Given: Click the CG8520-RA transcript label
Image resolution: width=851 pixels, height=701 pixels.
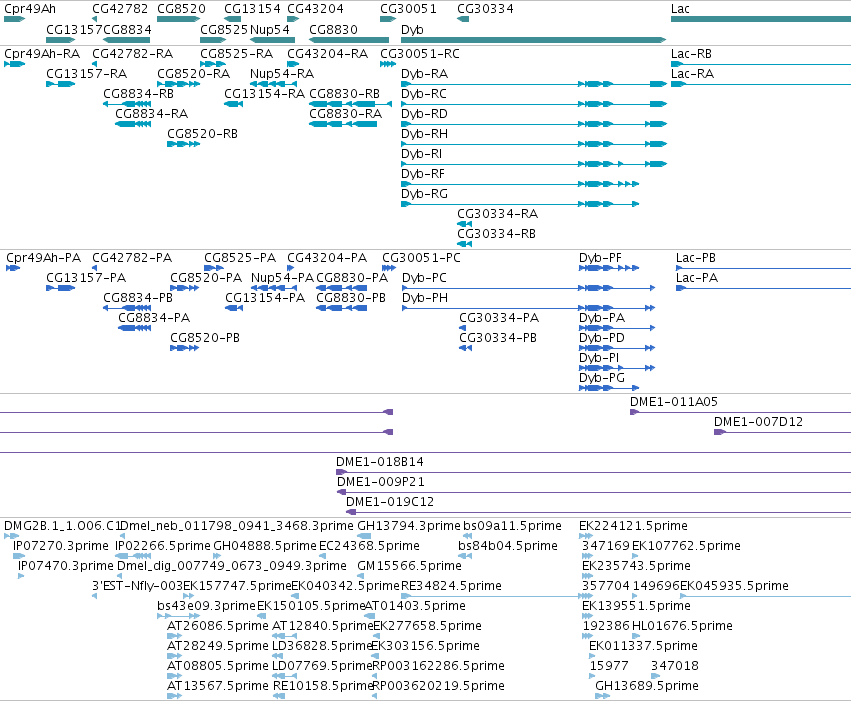Looking at the screenshot, I should [x=193, y=74].
